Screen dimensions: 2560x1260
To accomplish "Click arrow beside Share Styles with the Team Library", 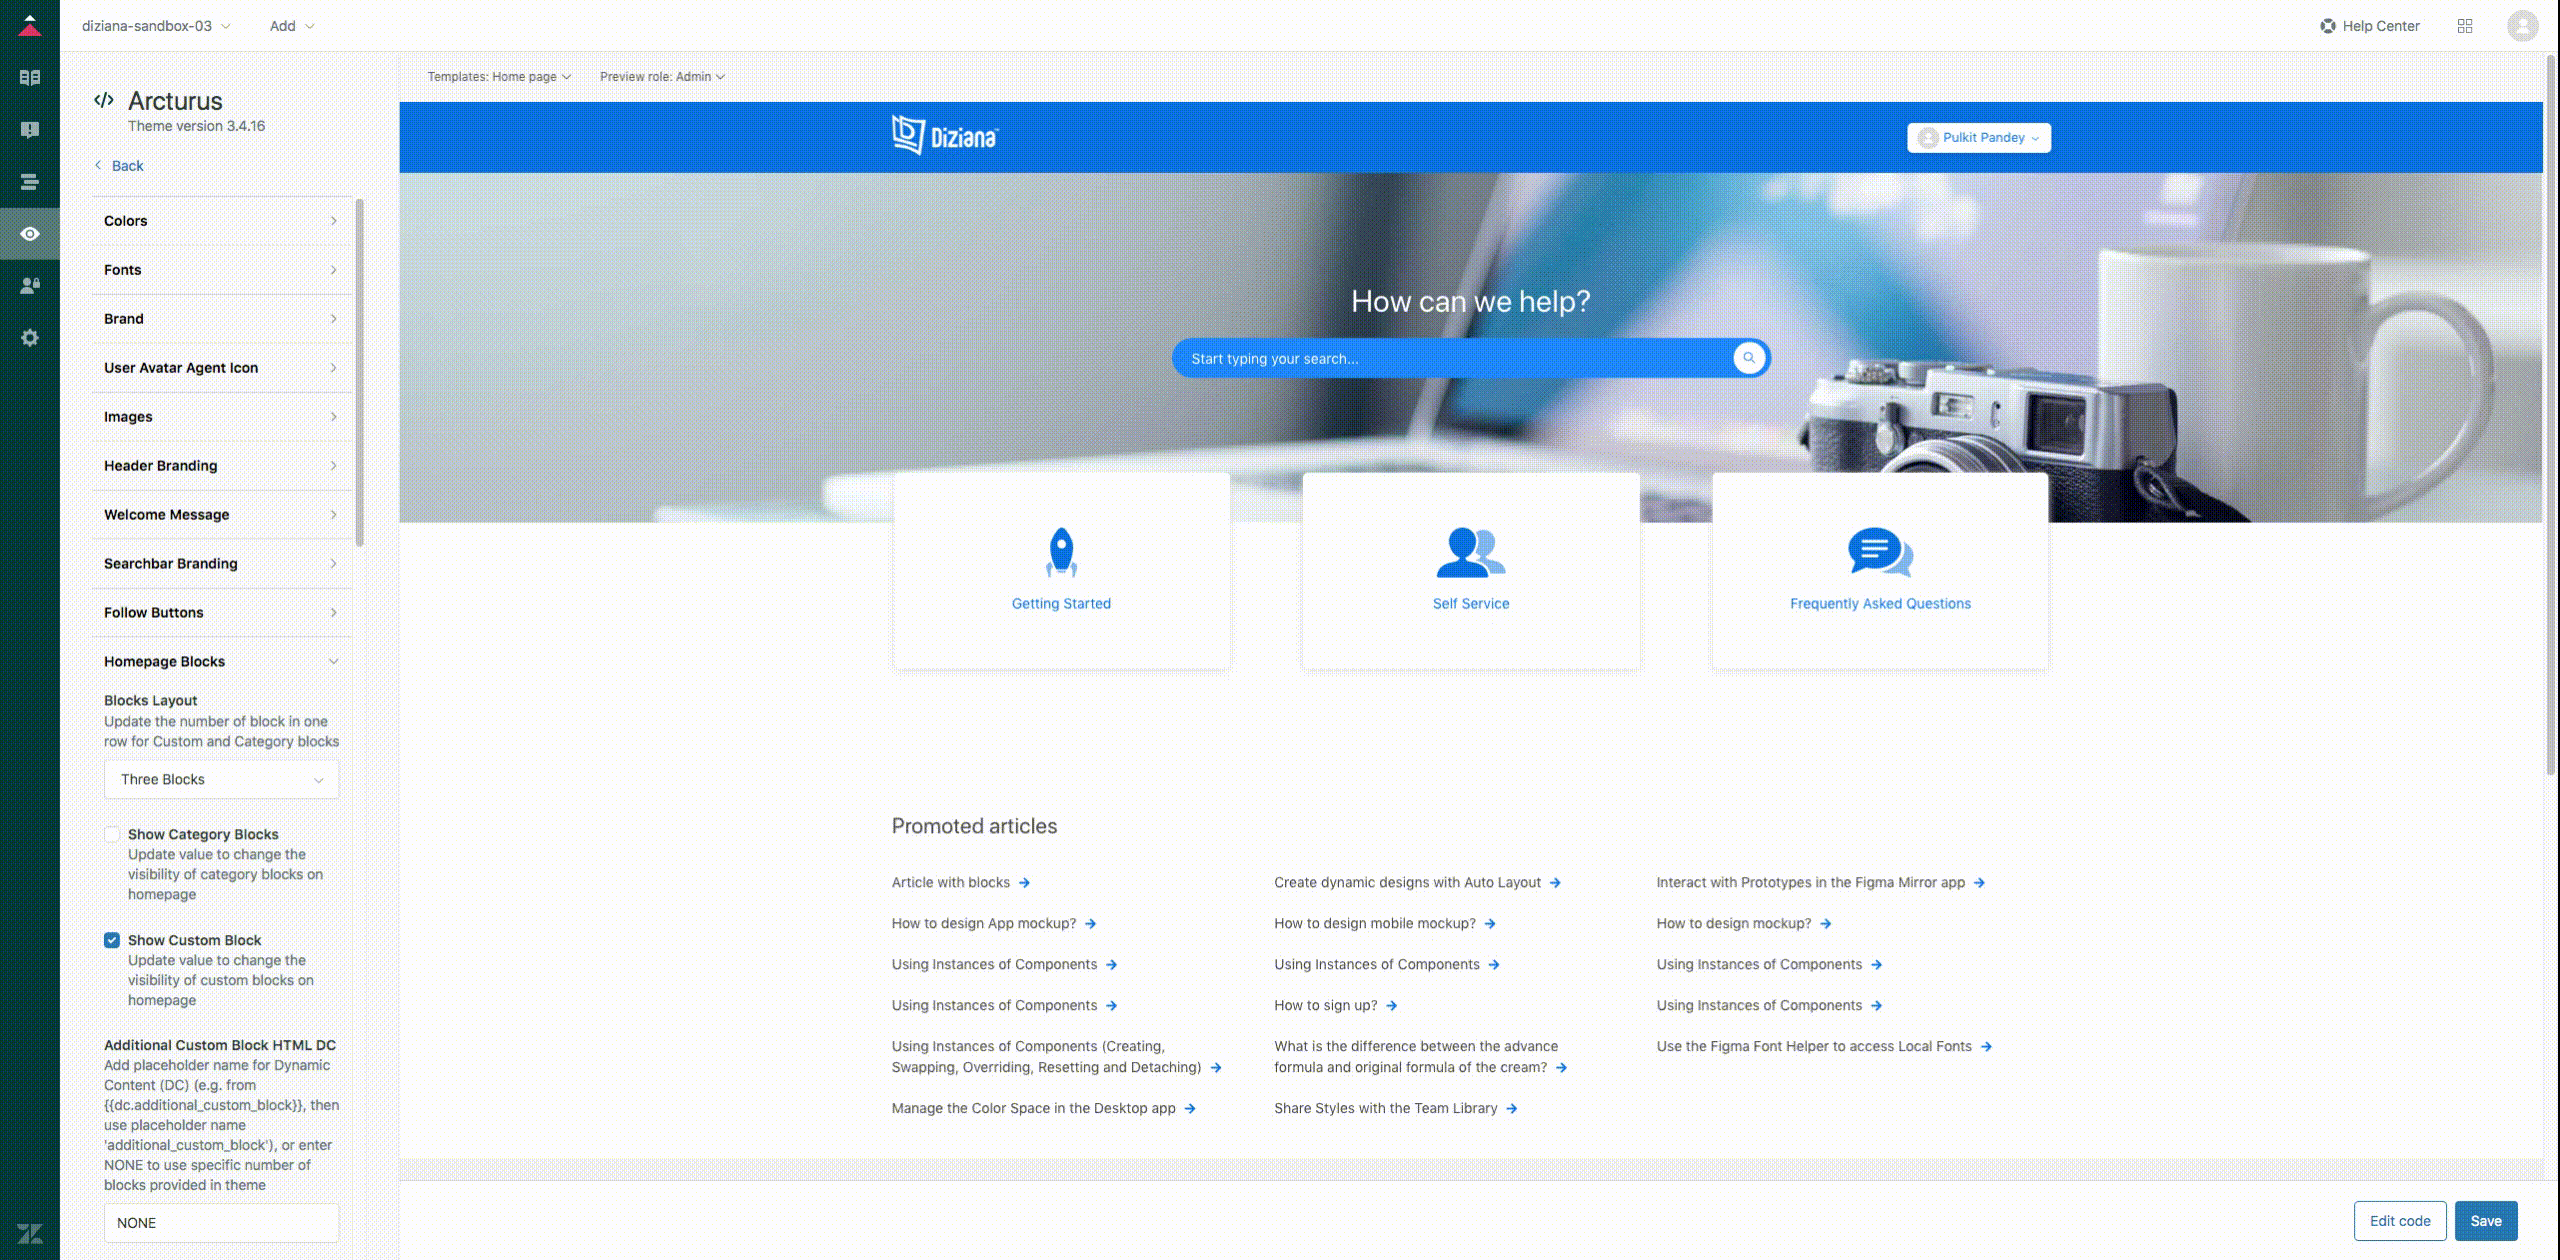I will tap(1512, 1109).
